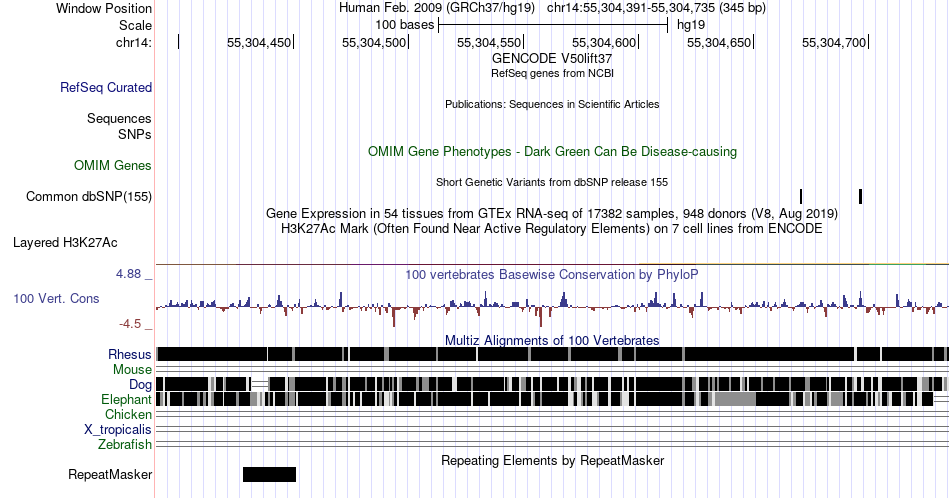Select the Rhesus alignment row label
950x498 pixels.
(130, 354)
